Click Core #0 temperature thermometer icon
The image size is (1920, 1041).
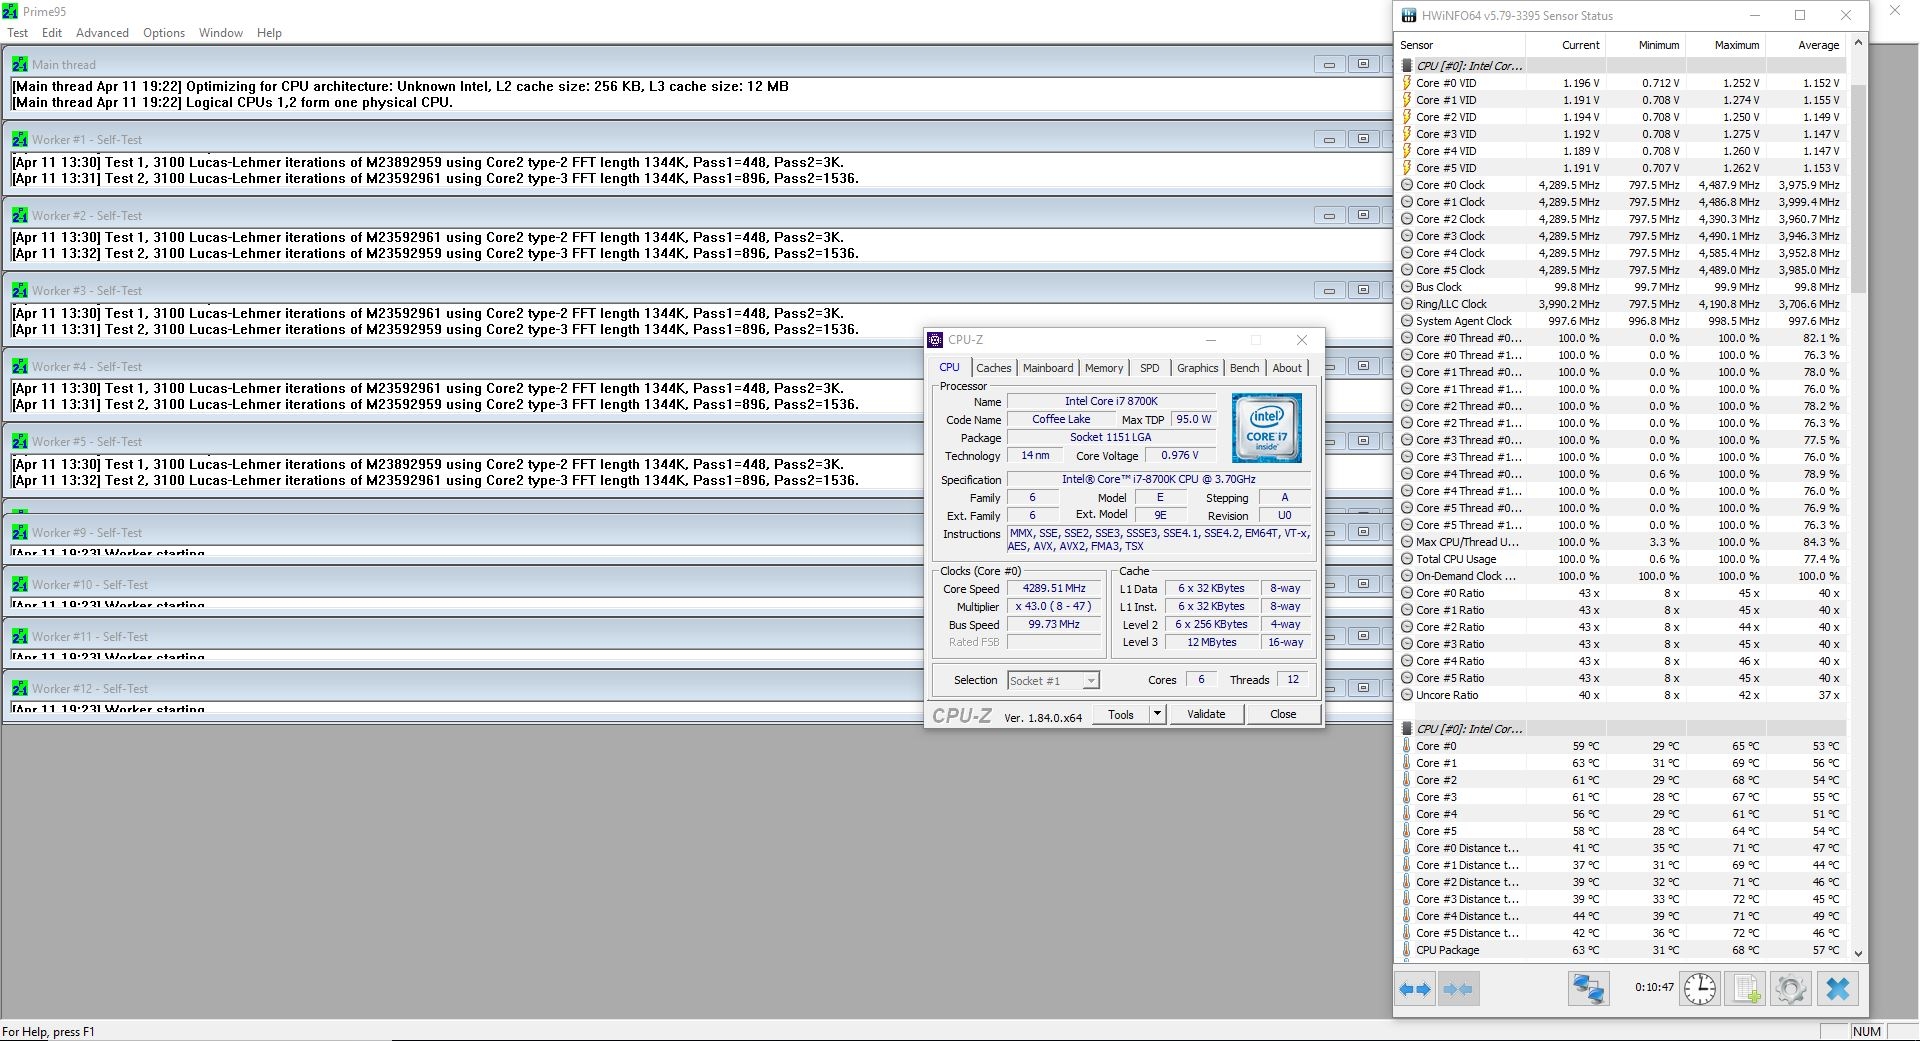pos(1407,746)
